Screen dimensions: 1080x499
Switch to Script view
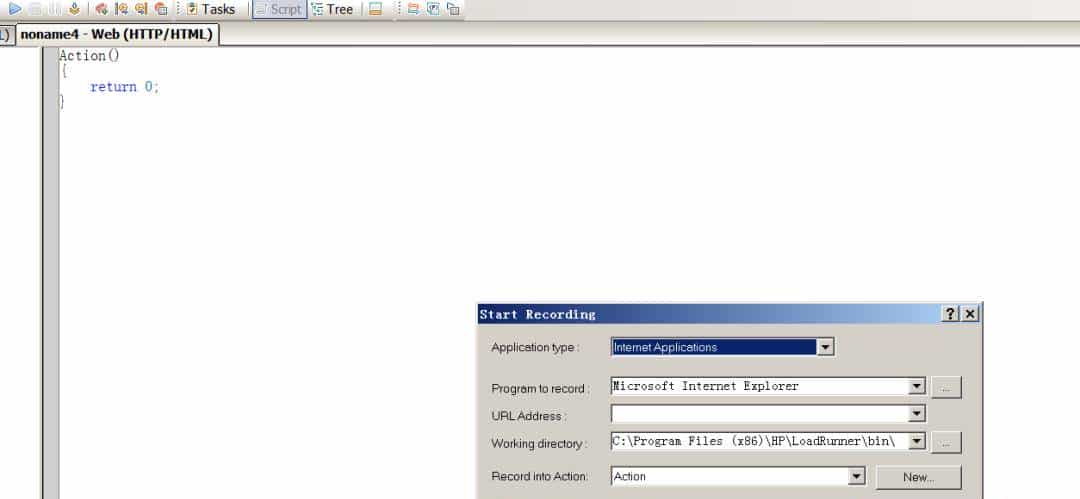pos(279,9)
